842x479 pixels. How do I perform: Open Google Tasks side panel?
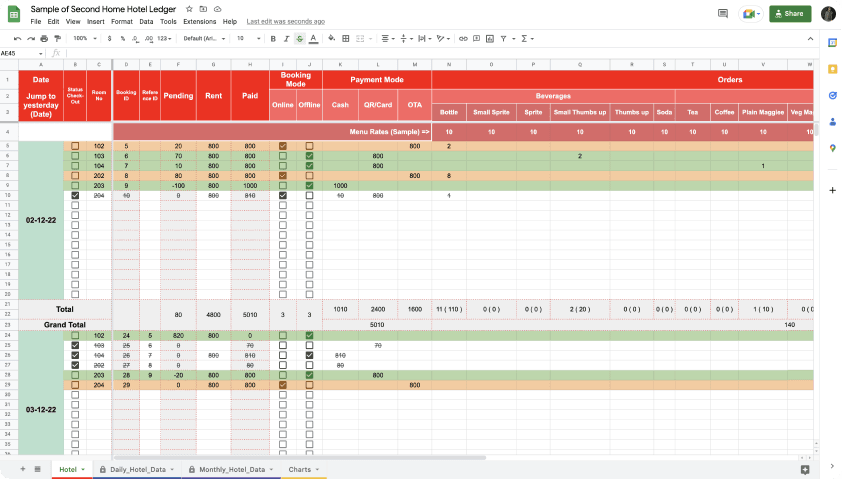(832, 96)
